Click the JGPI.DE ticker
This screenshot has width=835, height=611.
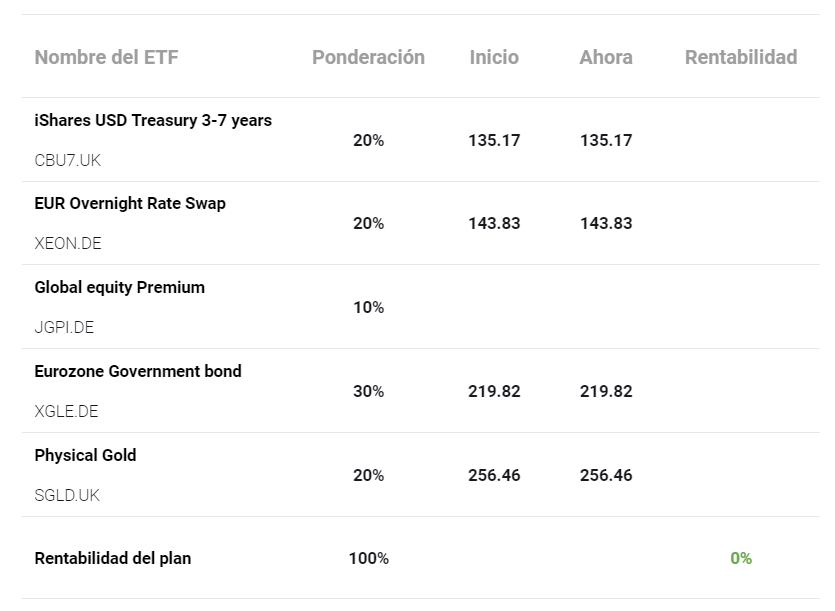[64, 327]
